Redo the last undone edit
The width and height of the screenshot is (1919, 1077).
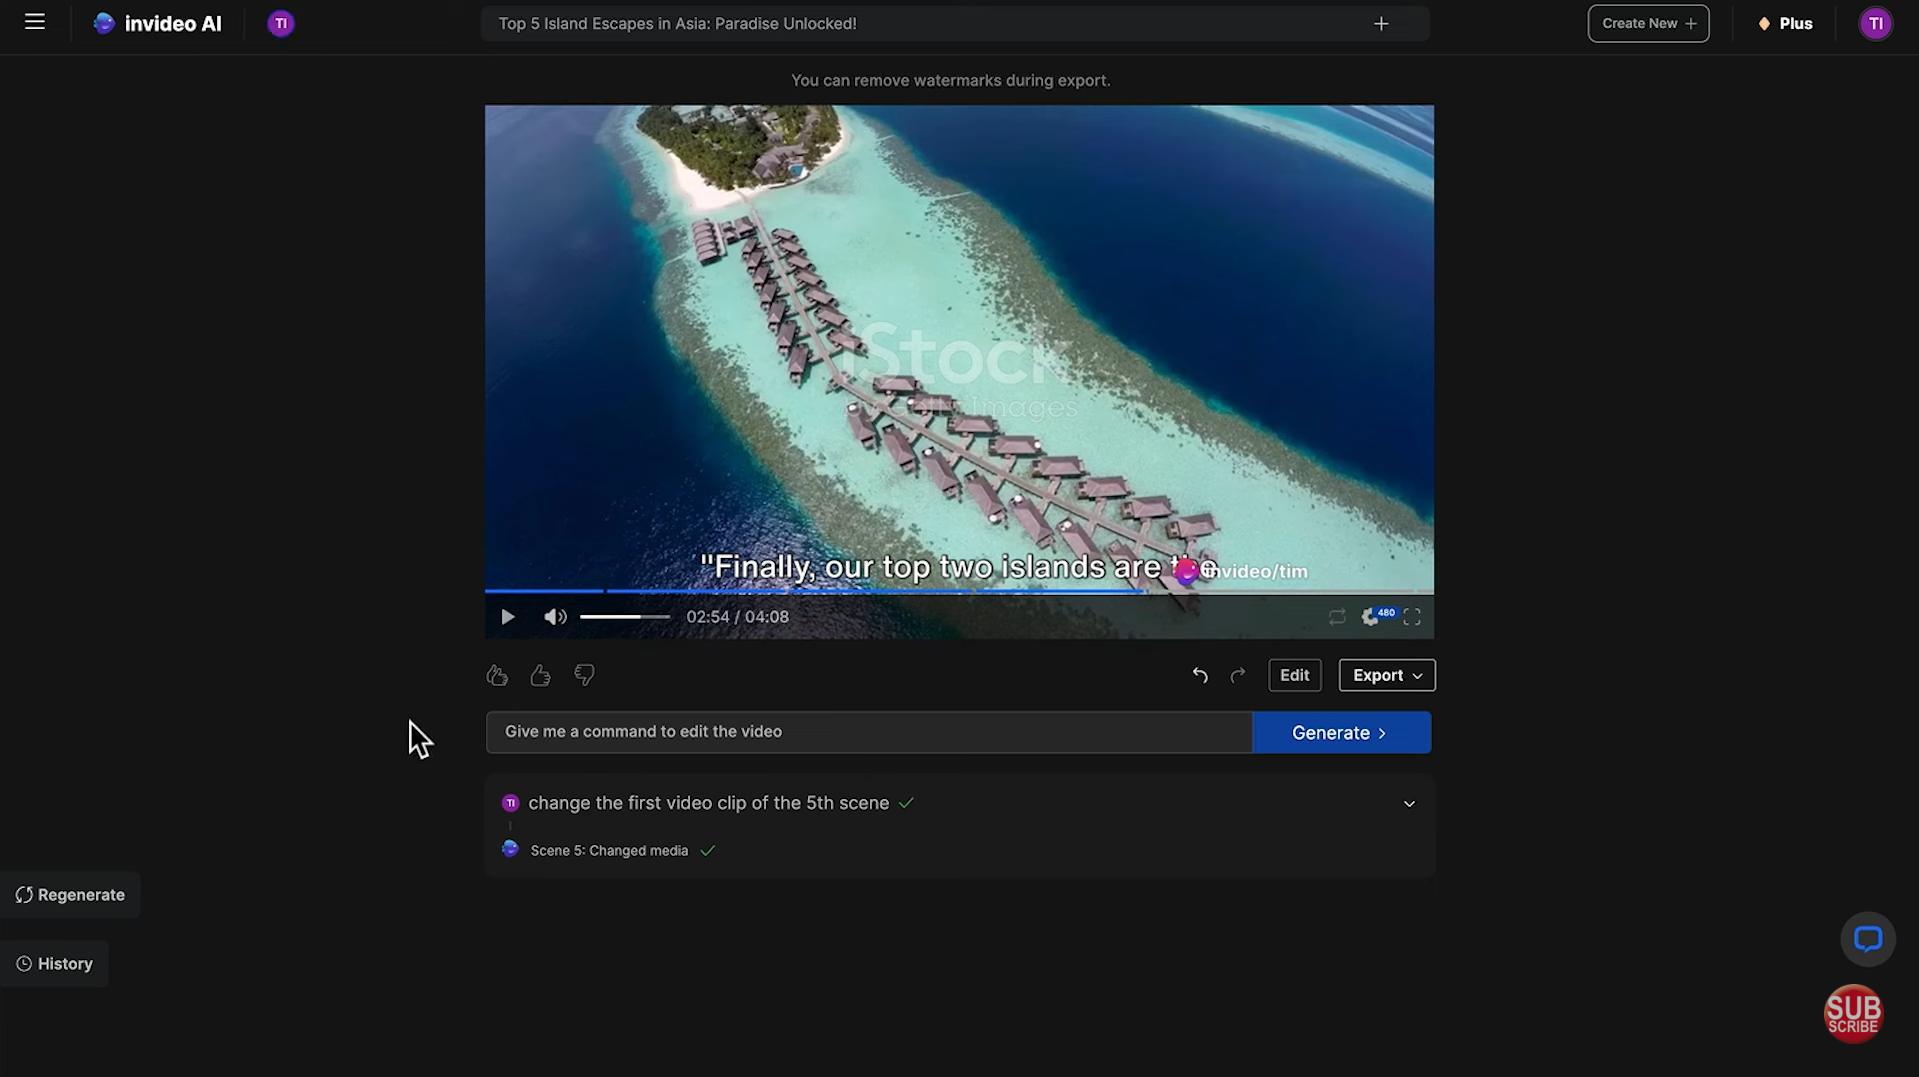click(x=1237, y=675)
